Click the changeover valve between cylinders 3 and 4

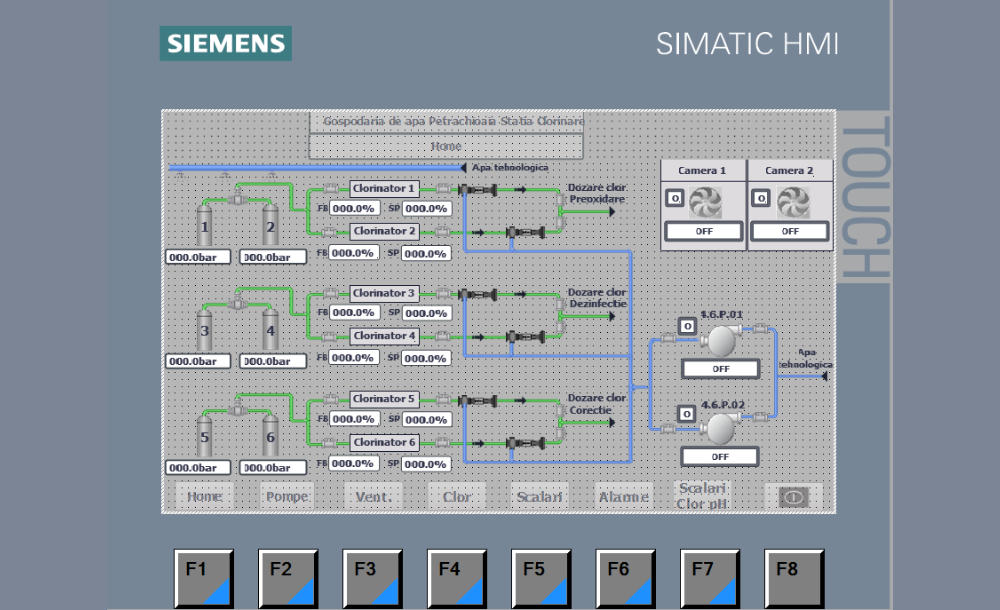(238, 301)
